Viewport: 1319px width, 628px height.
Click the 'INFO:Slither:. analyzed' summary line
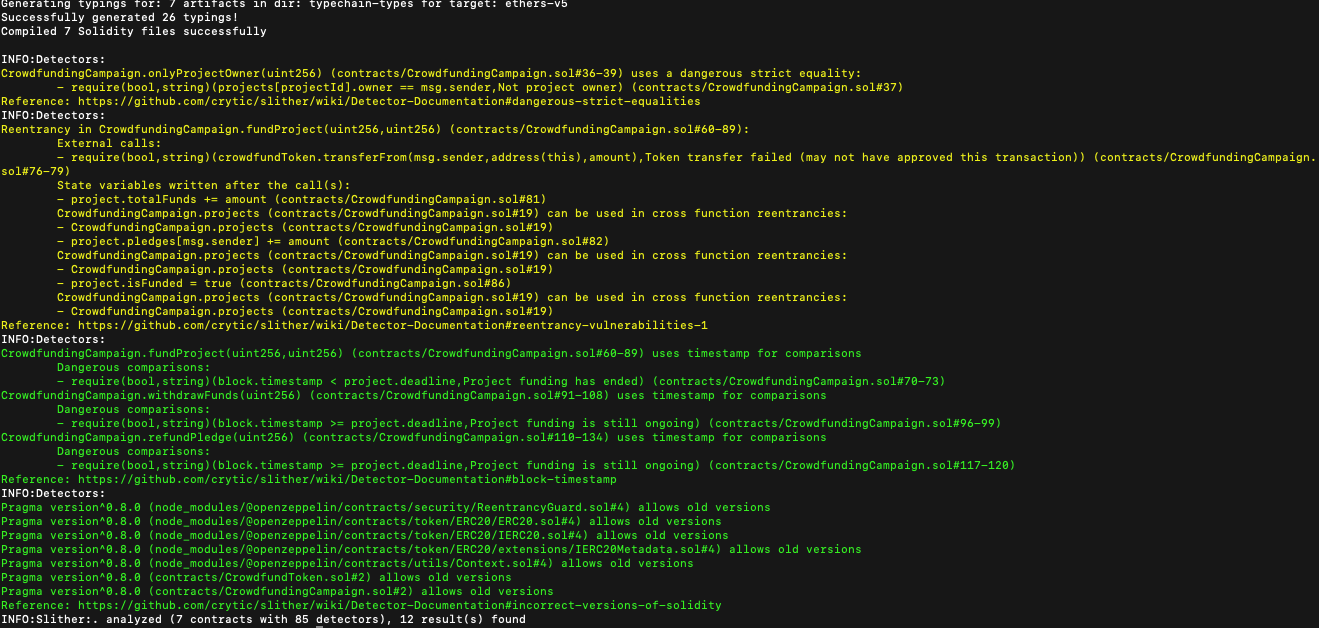[x=263, y=619]
